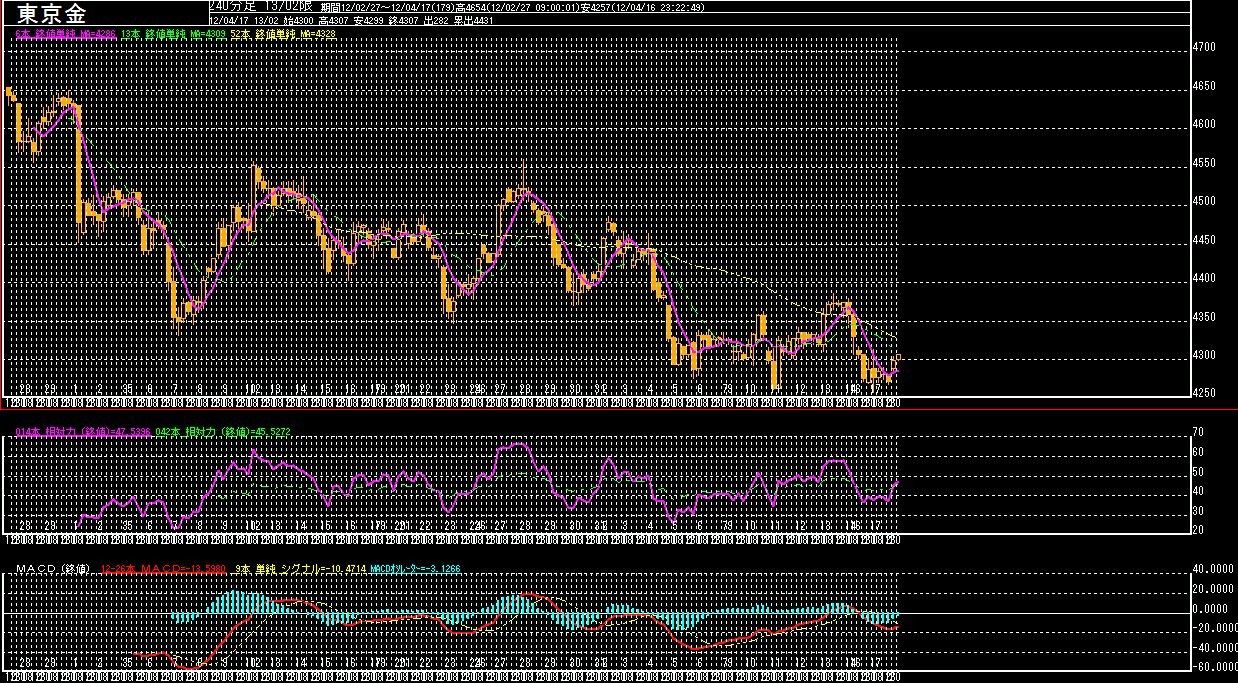This screenshot has width=1238, height=683.
Task: Click the cyan MACD oscillator legend
Action: (415, 569)
